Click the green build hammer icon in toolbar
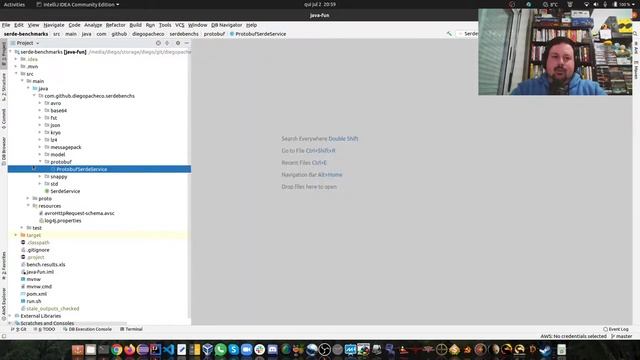Screen dimensions: 640x360 [449, 34]
